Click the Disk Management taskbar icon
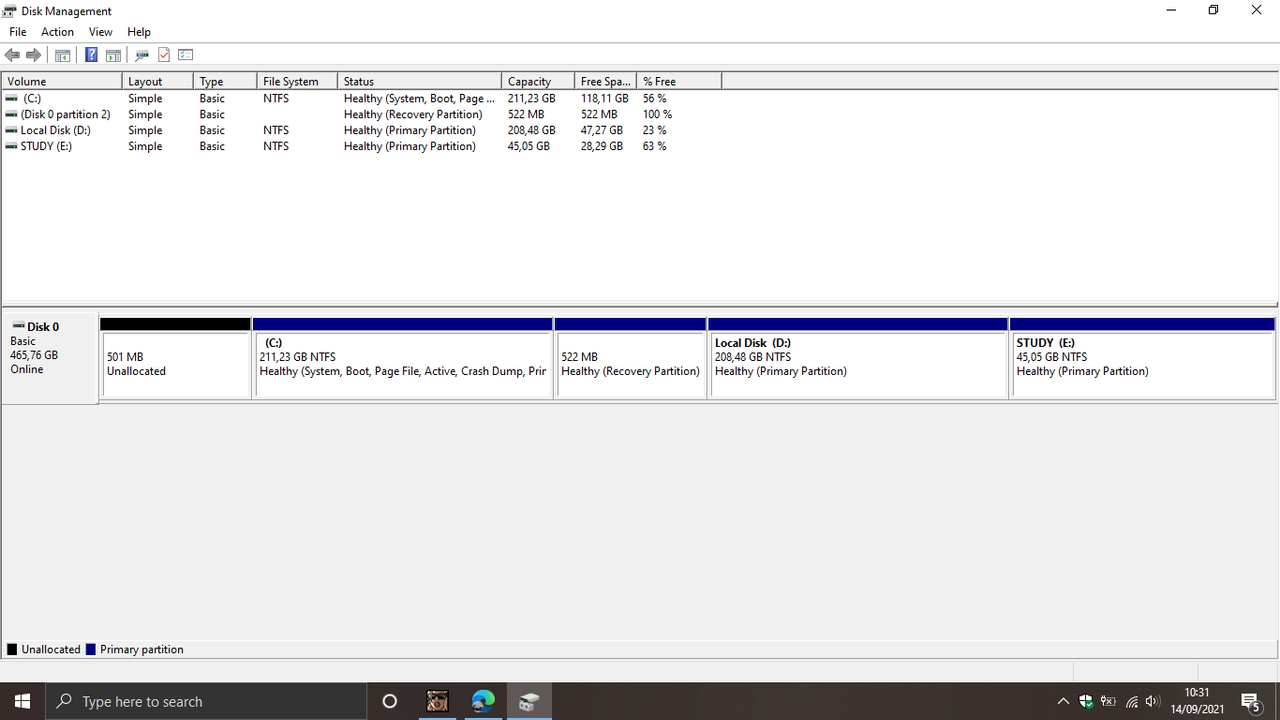Viewport: 1280px width, 720px height. (x=529, y=701)
